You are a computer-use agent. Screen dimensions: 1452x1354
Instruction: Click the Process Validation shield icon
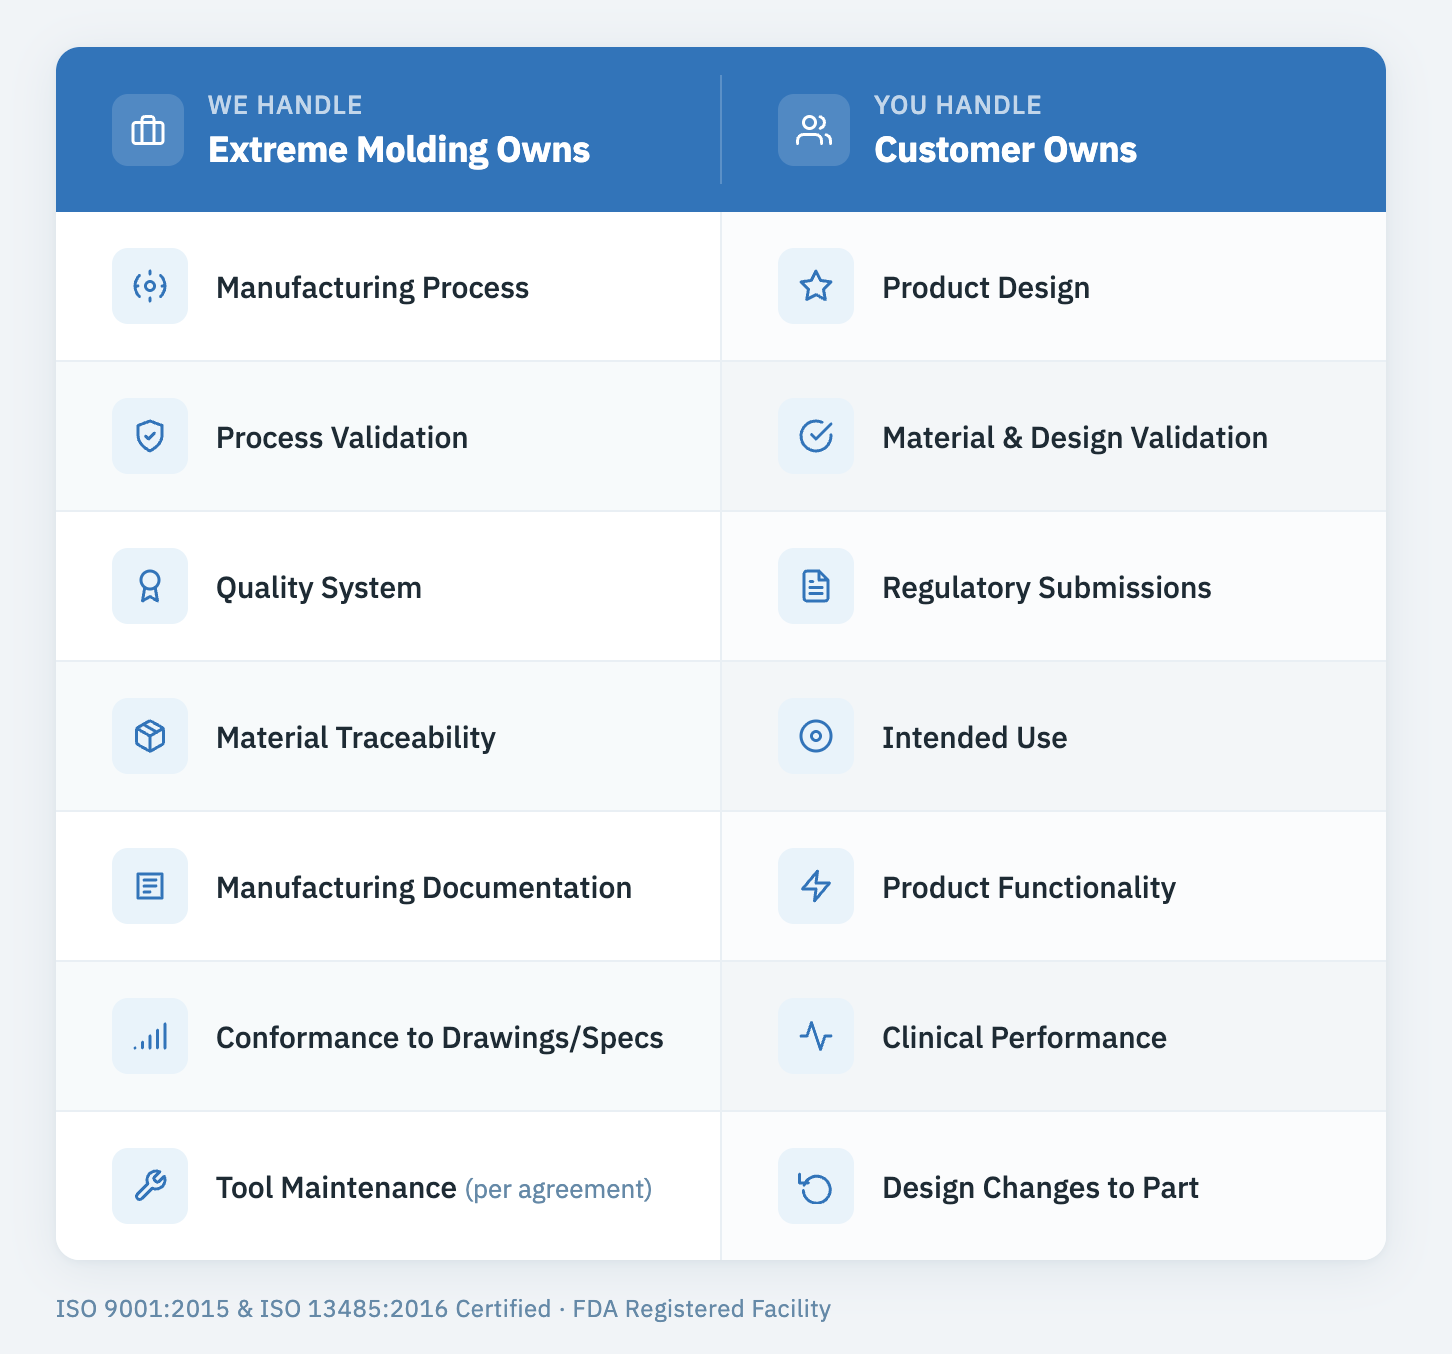[x=150, y=436]
